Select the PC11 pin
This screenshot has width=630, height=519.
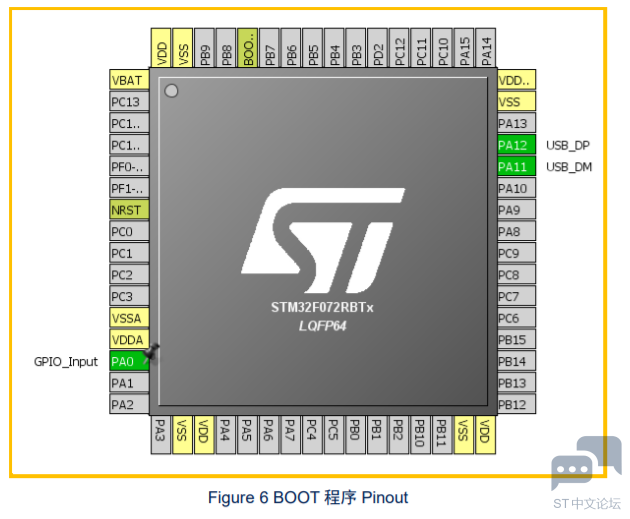(x=421, y=48)
